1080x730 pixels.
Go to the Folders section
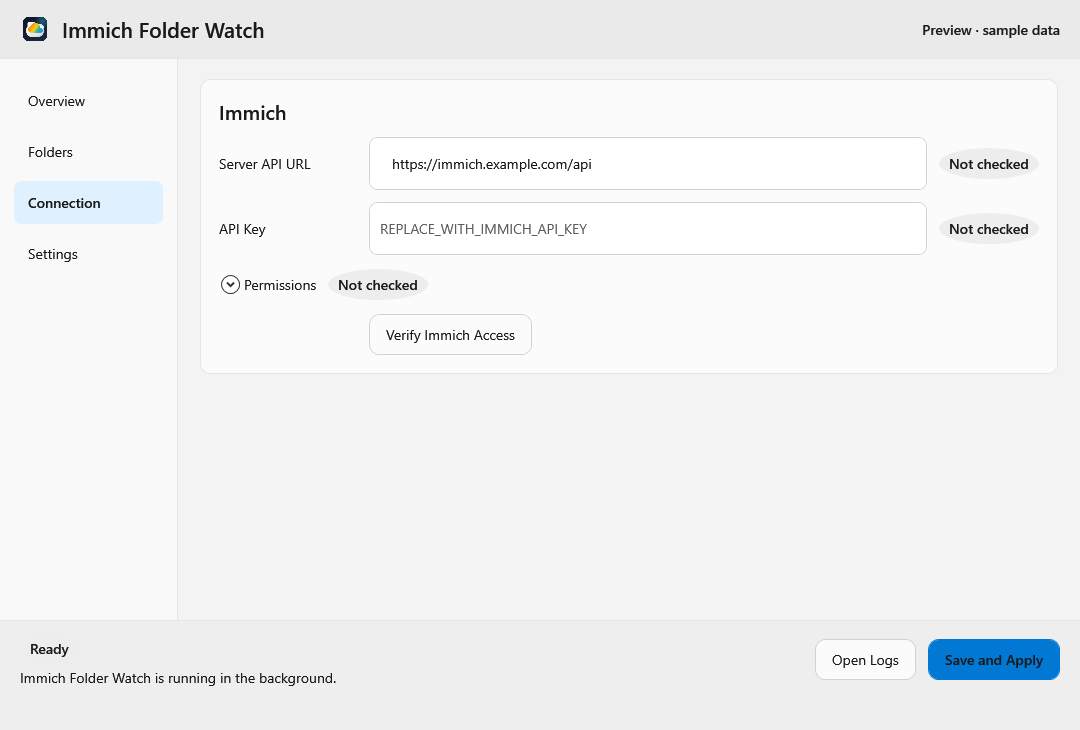tap(88, 152)
